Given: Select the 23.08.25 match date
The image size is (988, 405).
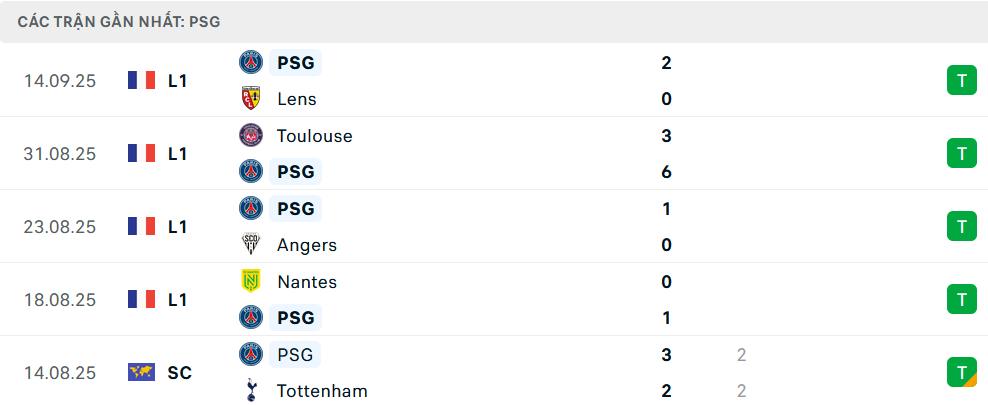Looking at the screenshot, I should tap(60, 227).
